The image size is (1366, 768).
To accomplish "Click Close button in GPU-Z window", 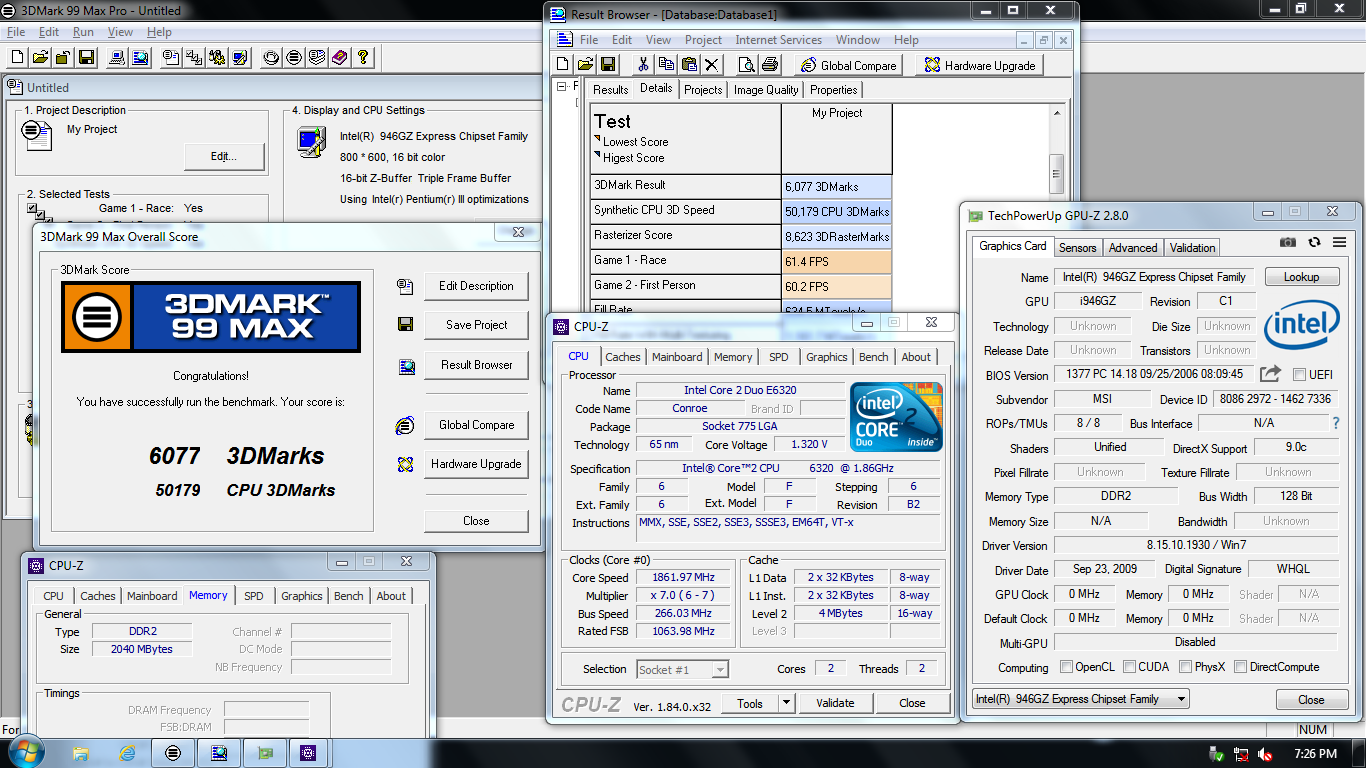I will click(x=1311, y=700).
